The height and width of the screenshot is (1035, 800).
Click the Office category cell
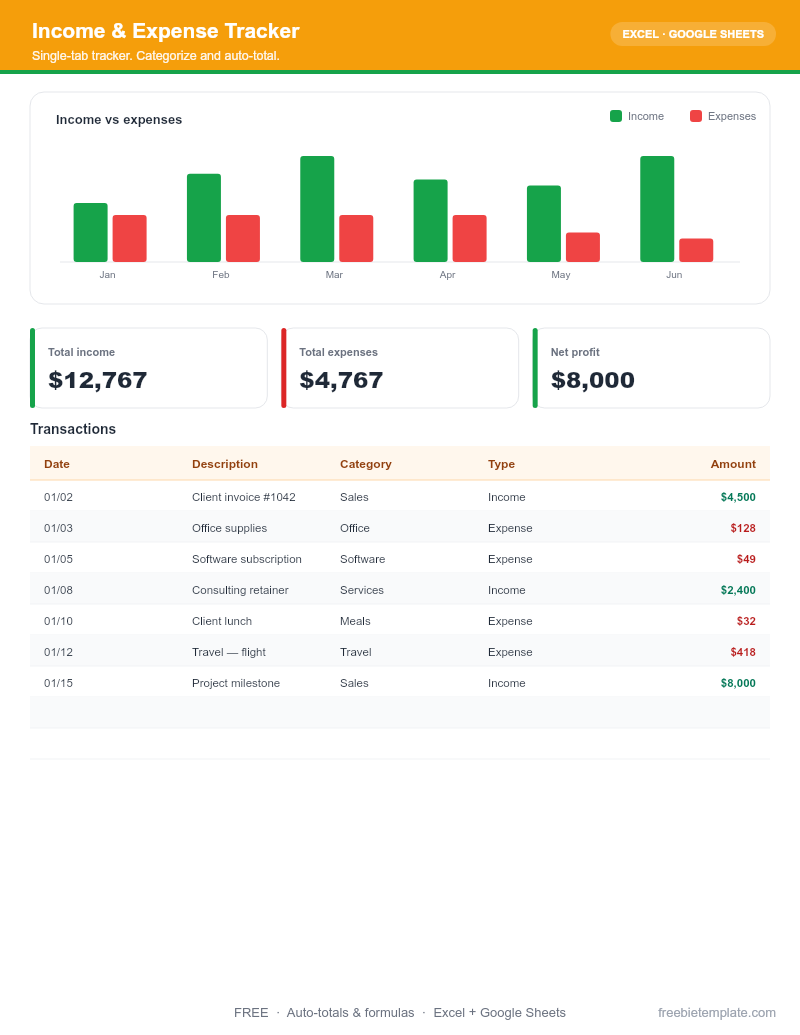click(x=354, y=528)
